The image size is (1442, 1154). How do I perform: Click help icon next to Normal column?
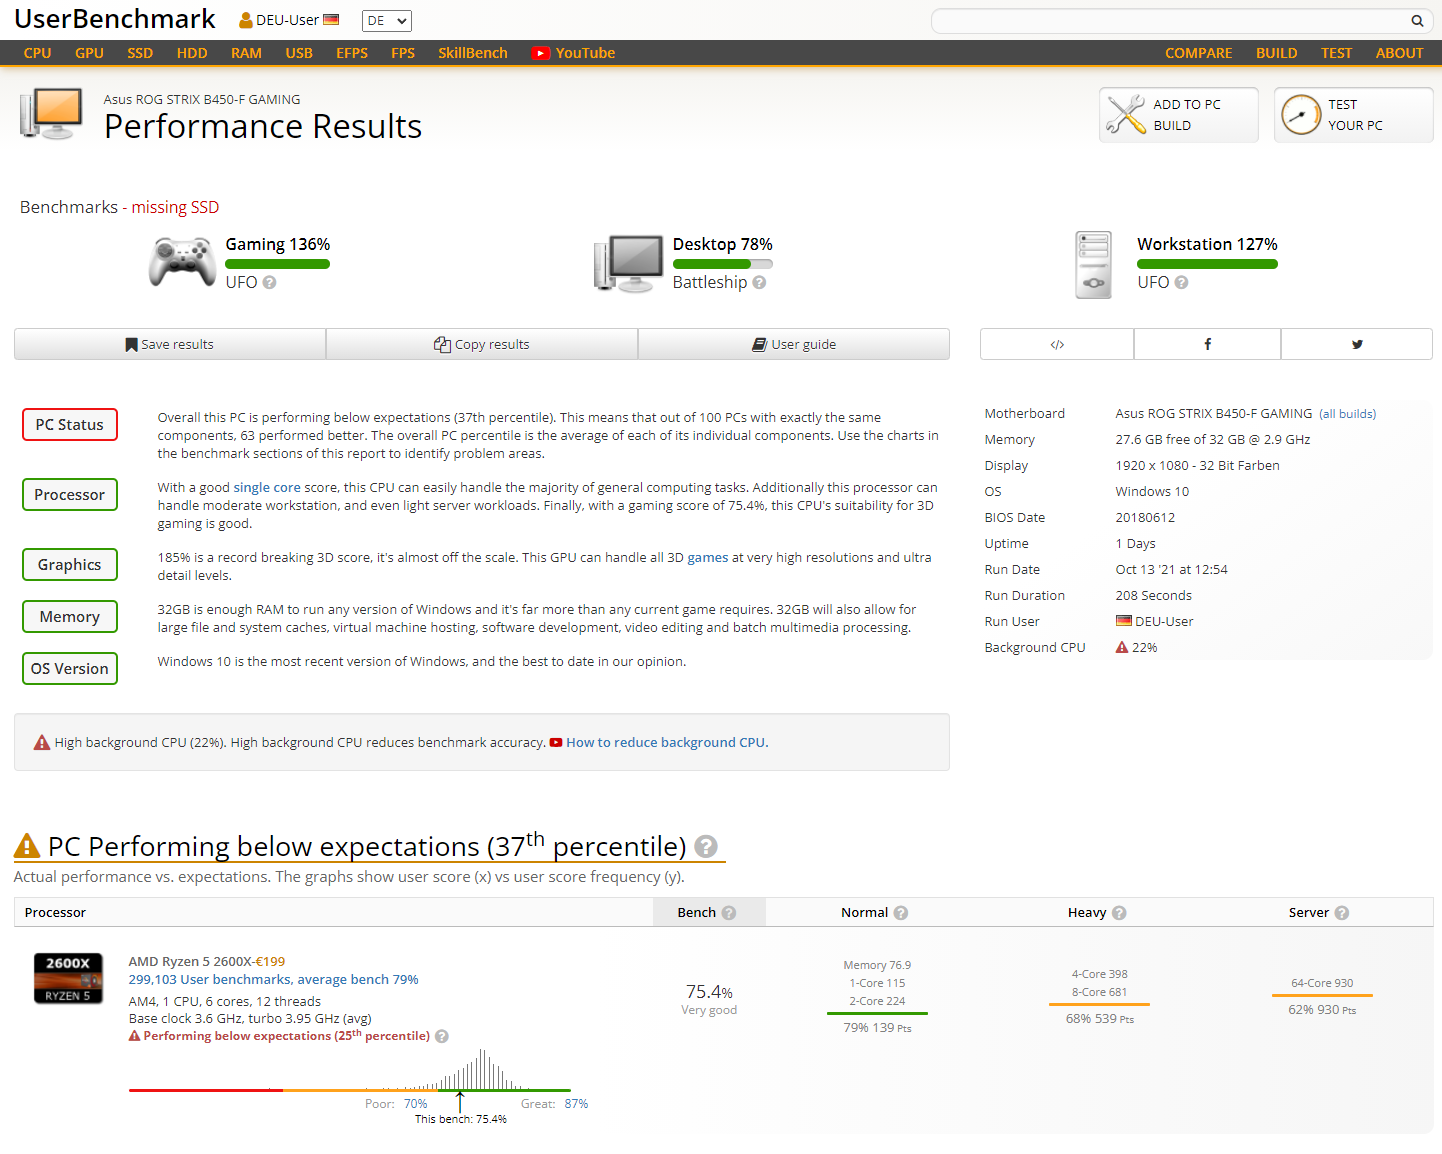tap(901, 913)
